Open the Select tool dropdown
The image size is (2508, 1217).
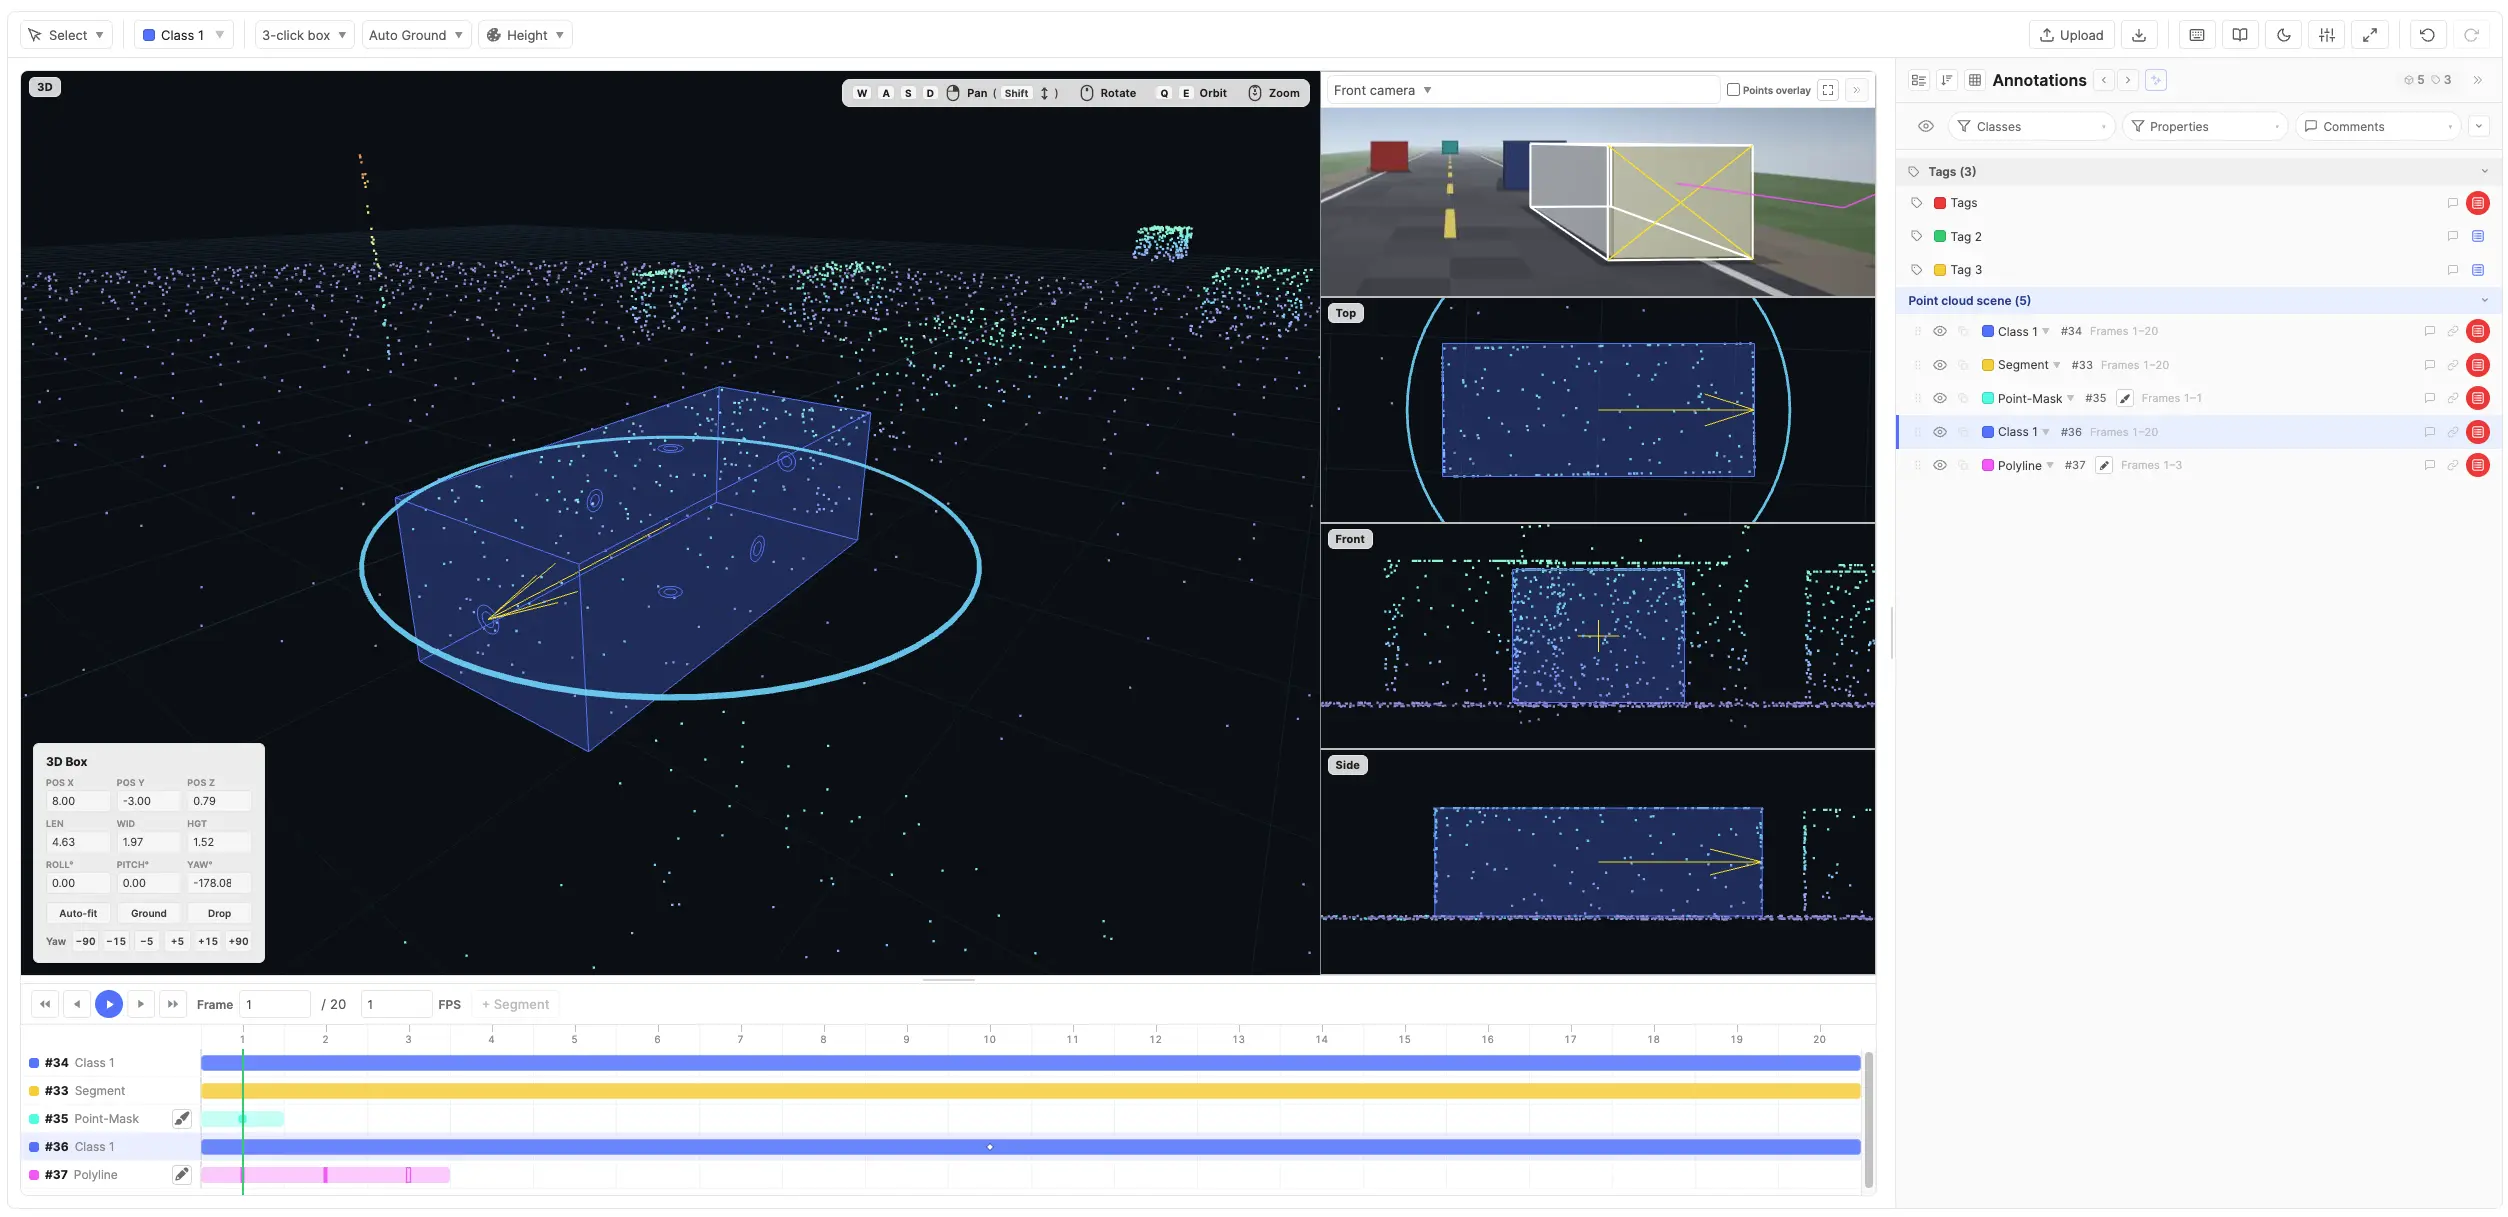coord(66,35)
